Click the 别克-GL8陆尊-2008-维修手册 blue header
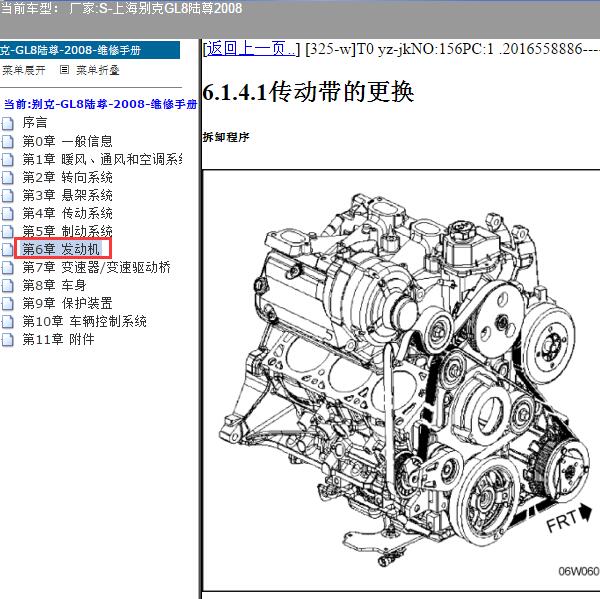 coord(90,50)
